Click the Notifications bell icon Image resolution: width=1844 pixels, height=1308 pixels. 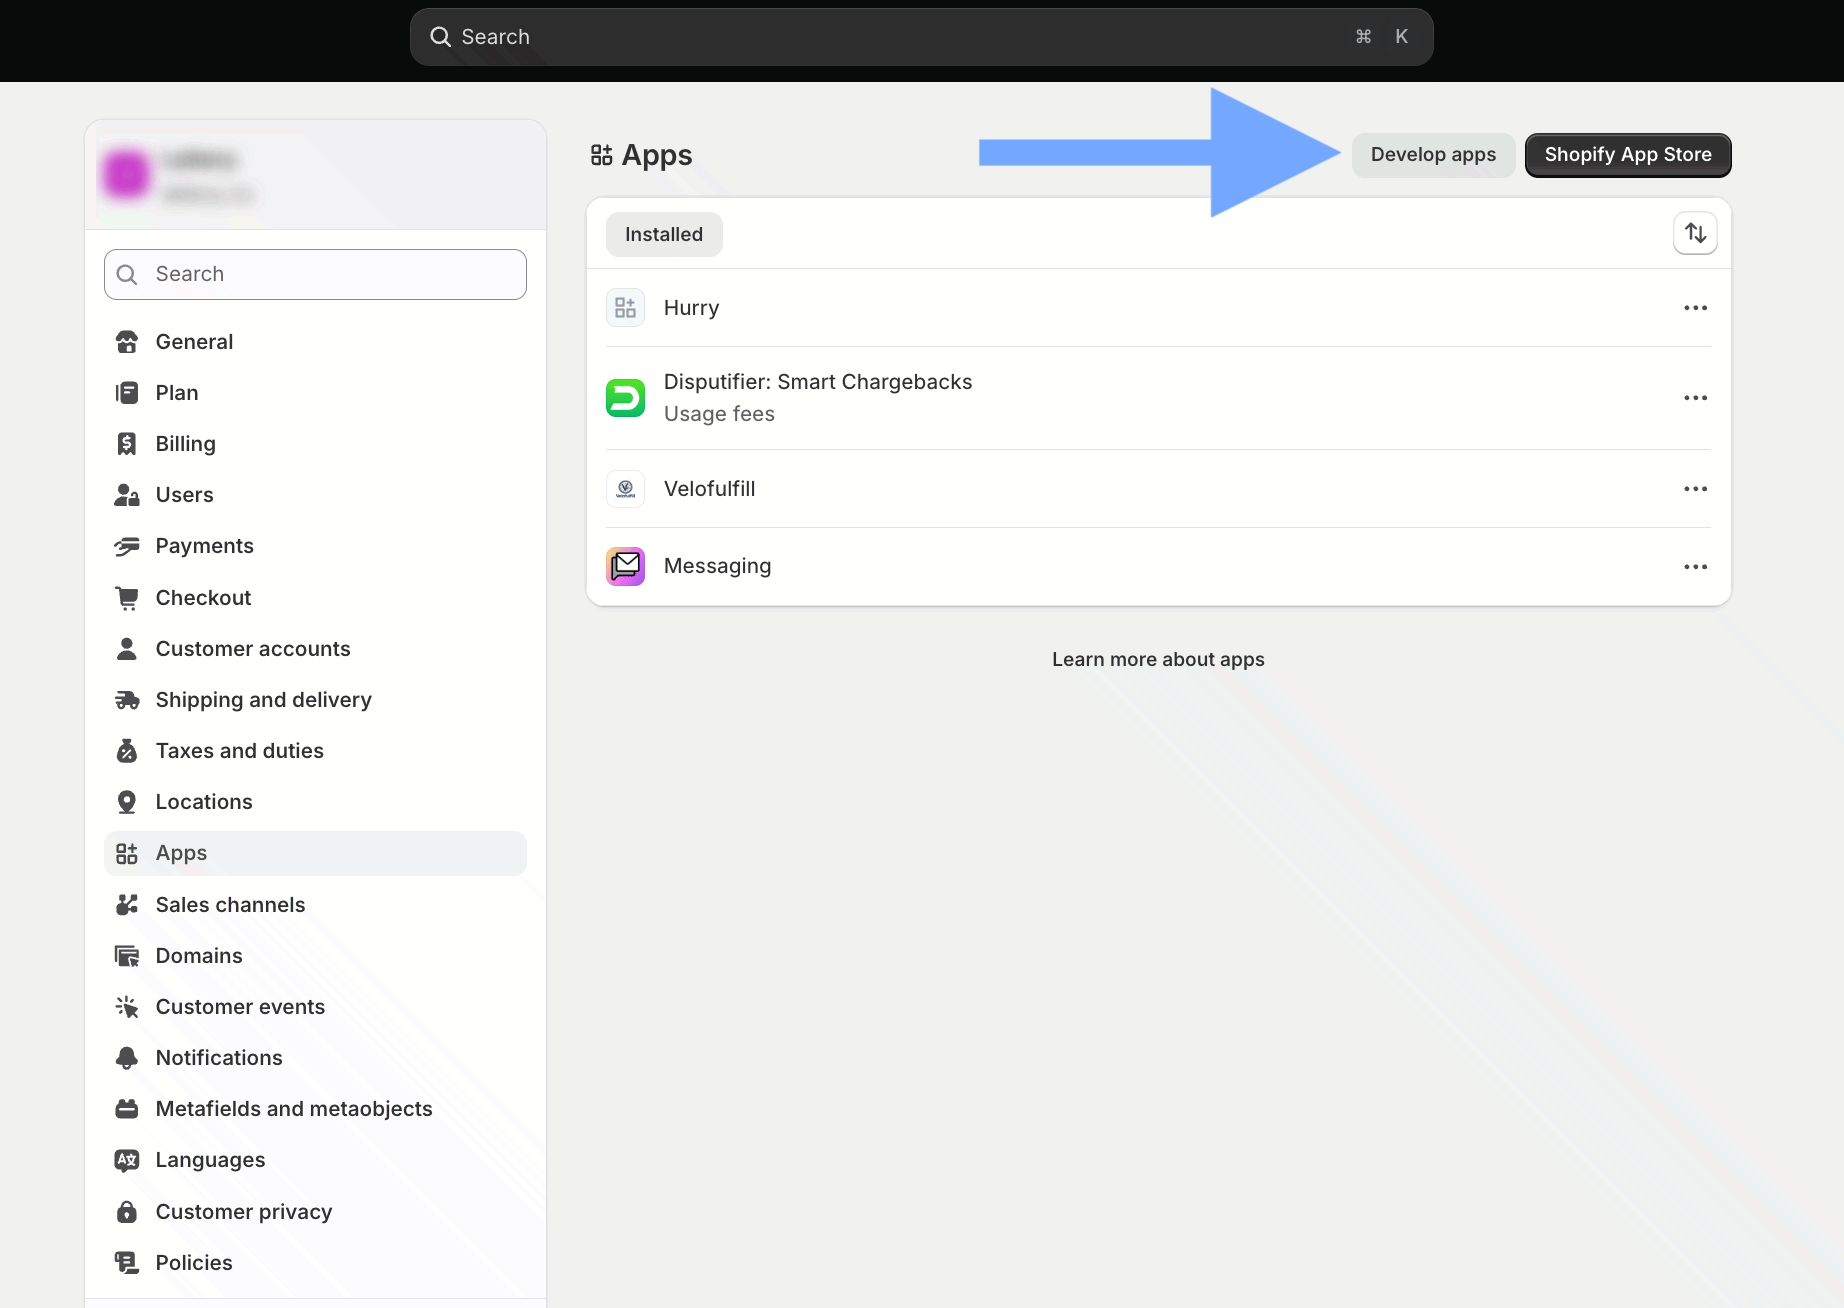[x=127, y=1058]
